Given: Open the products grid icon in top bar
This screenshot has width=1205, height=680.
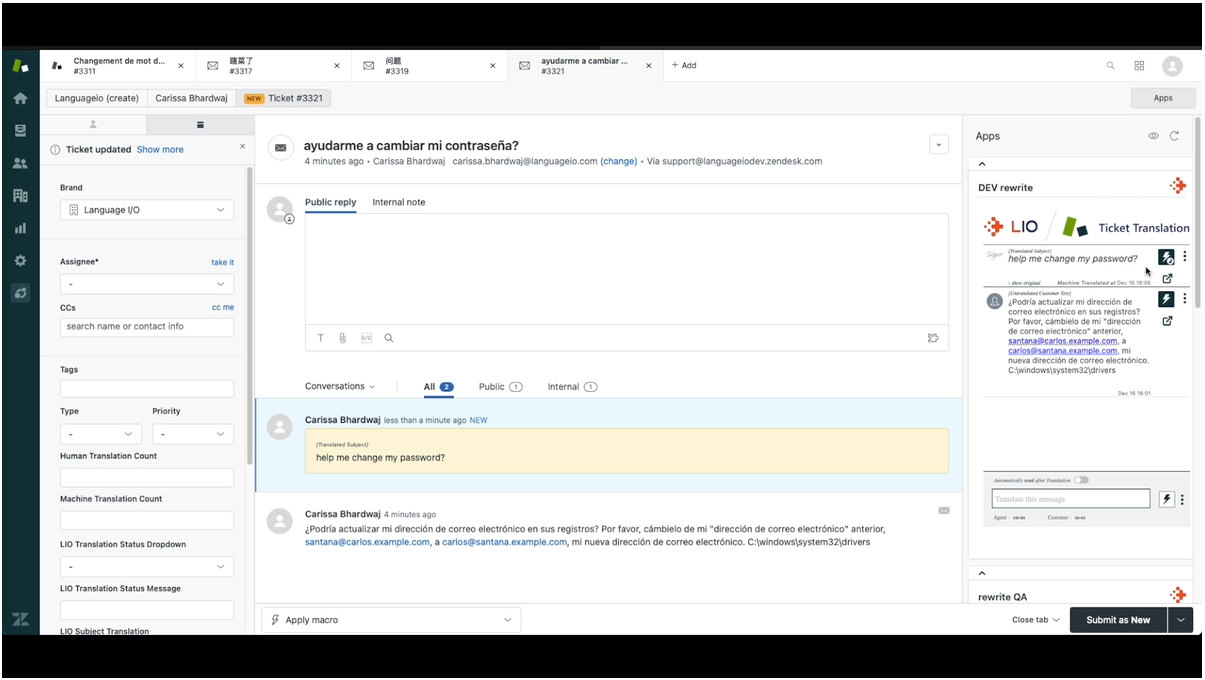Looking at the screenshot, I should [1139, 65].
